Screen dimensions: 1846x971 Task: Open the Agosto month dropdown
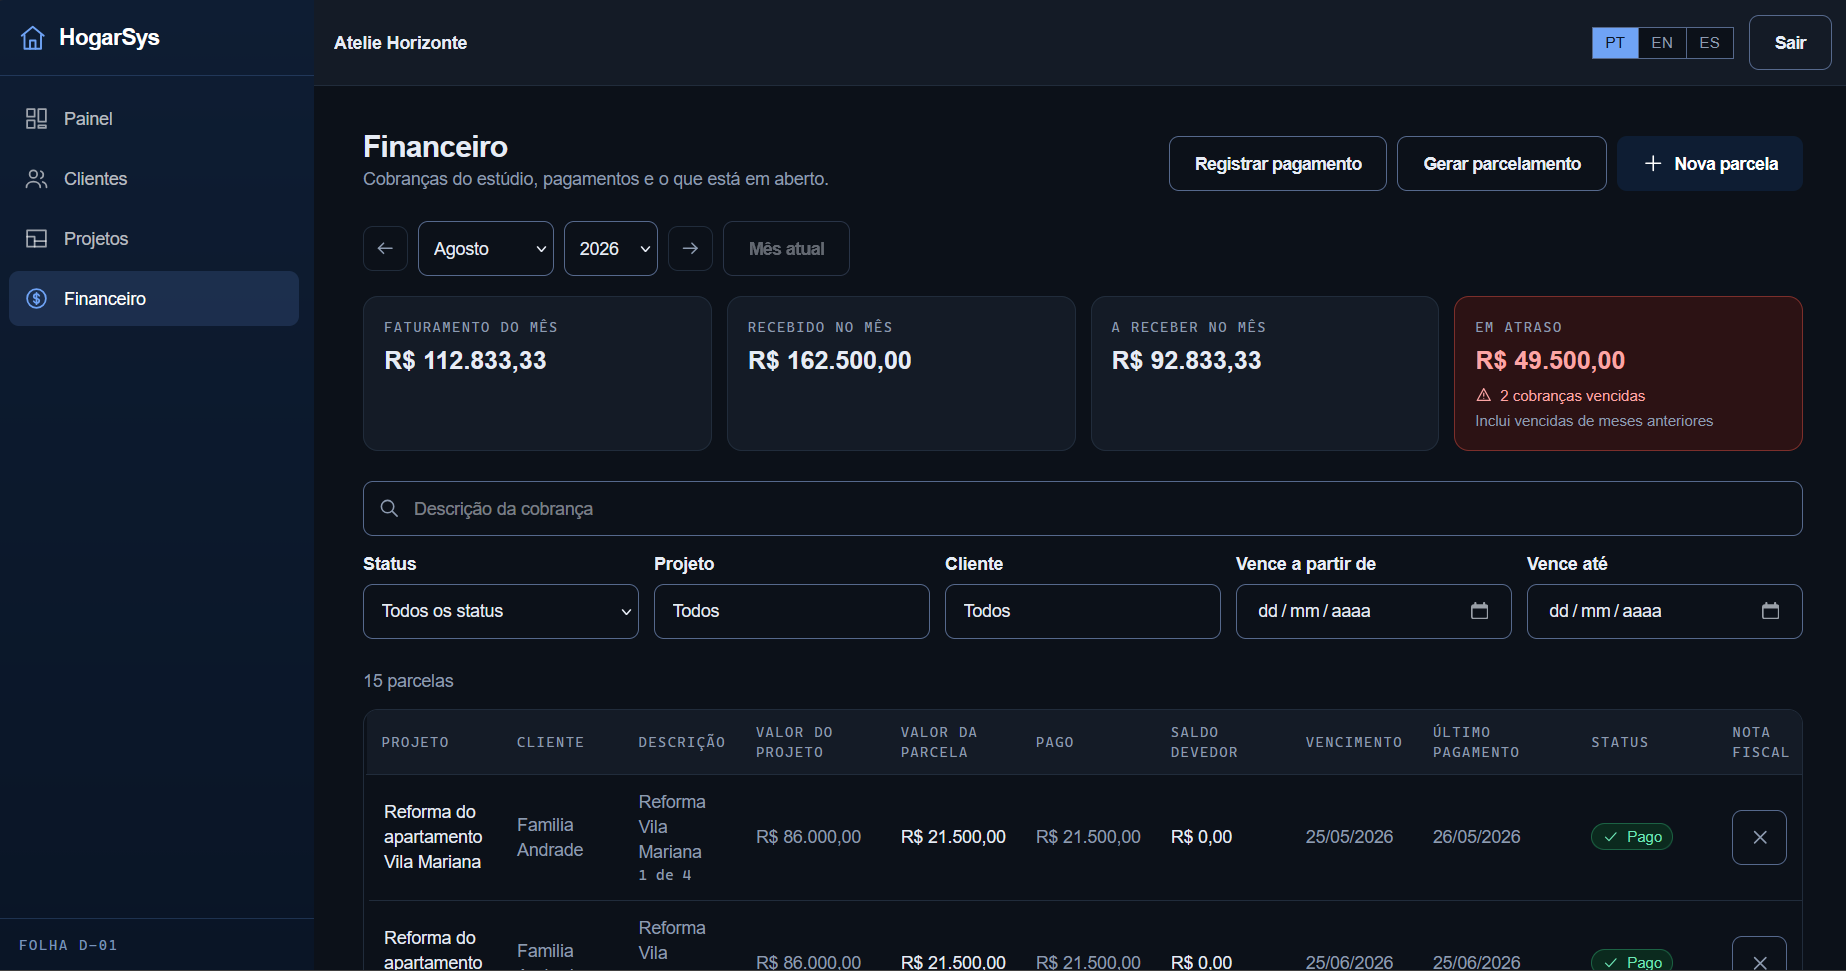(486, 249)
